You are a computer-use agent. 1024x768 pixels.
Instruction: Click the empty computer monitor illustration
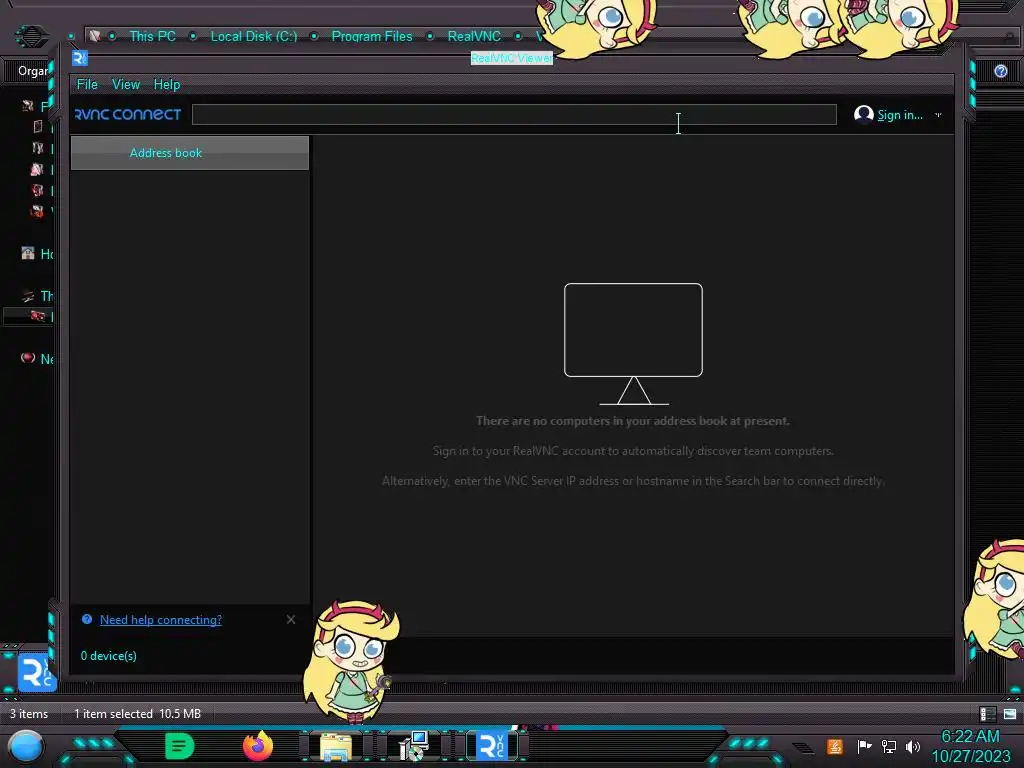(633, 344)
